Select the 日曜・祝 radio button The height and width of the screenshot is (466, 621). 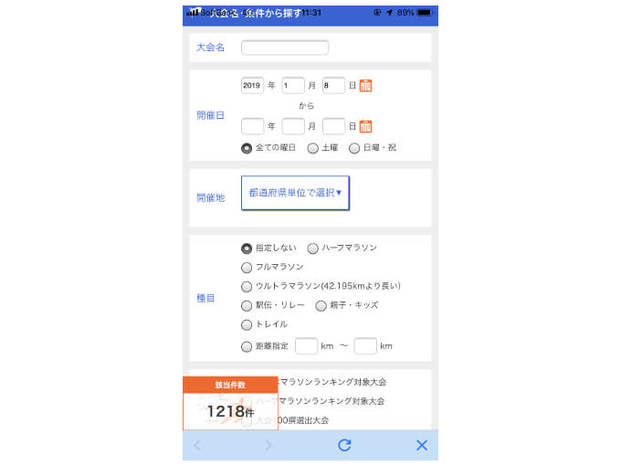[354, 148]
